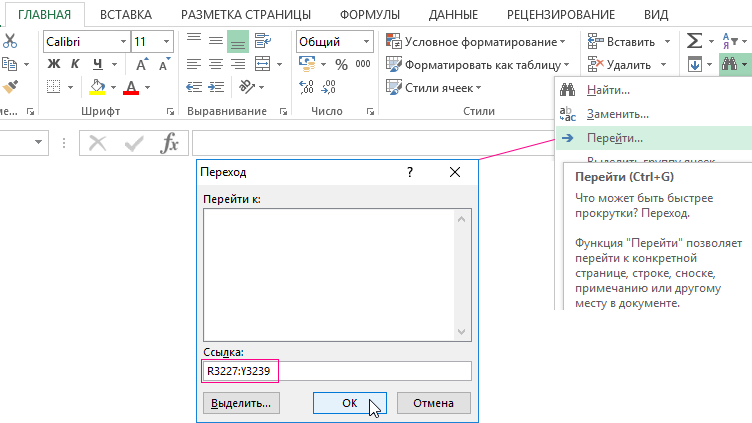The width and height of the screenshot is (752, 423).
Task: Click the Выделить... button
Action: click(x=241, y=403)
